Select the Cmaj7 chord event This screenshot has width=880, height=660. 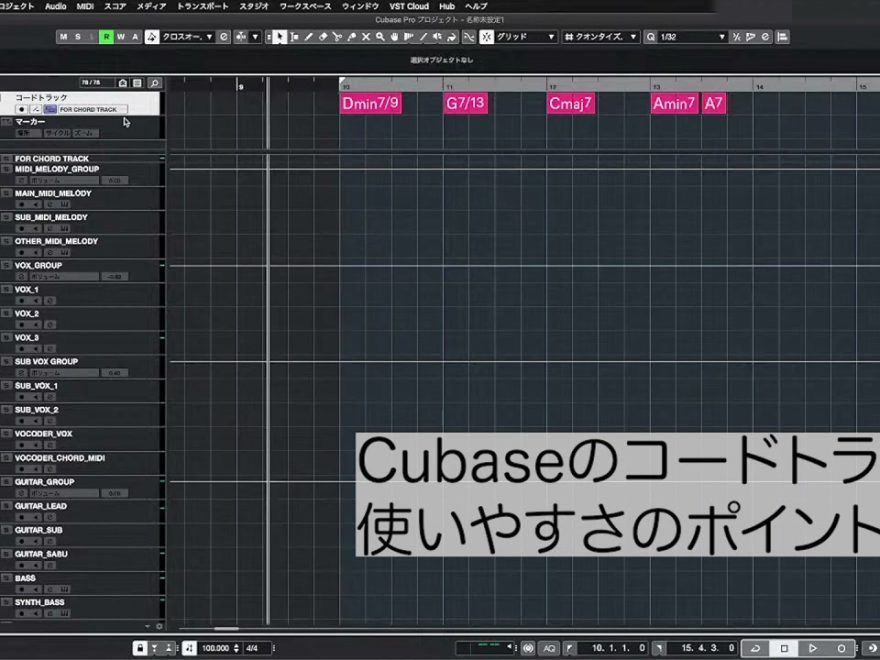pos(571,103)
